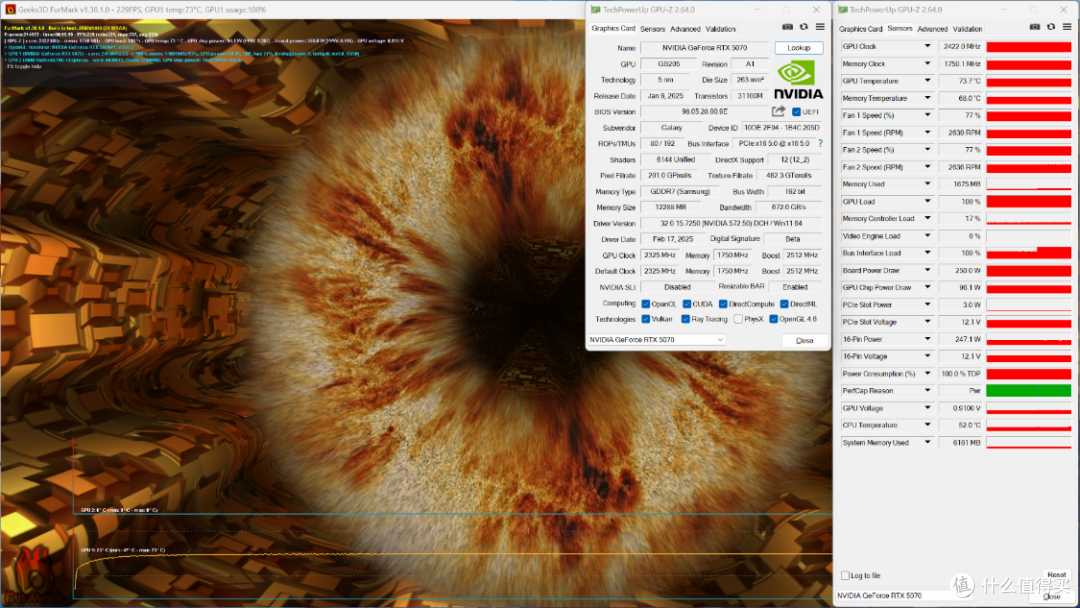
Task: Open the GPU-Z hamburger menu icon
Action: coord(820,27)
